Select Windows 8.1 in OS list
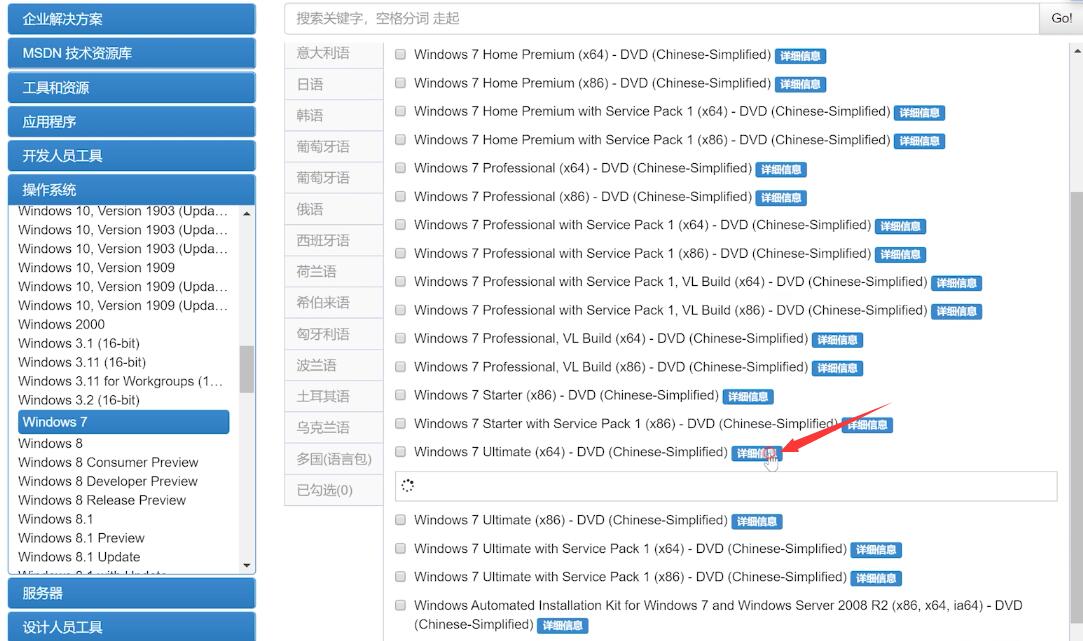This screenshot has width=1083, height=641. pos(56,519)
